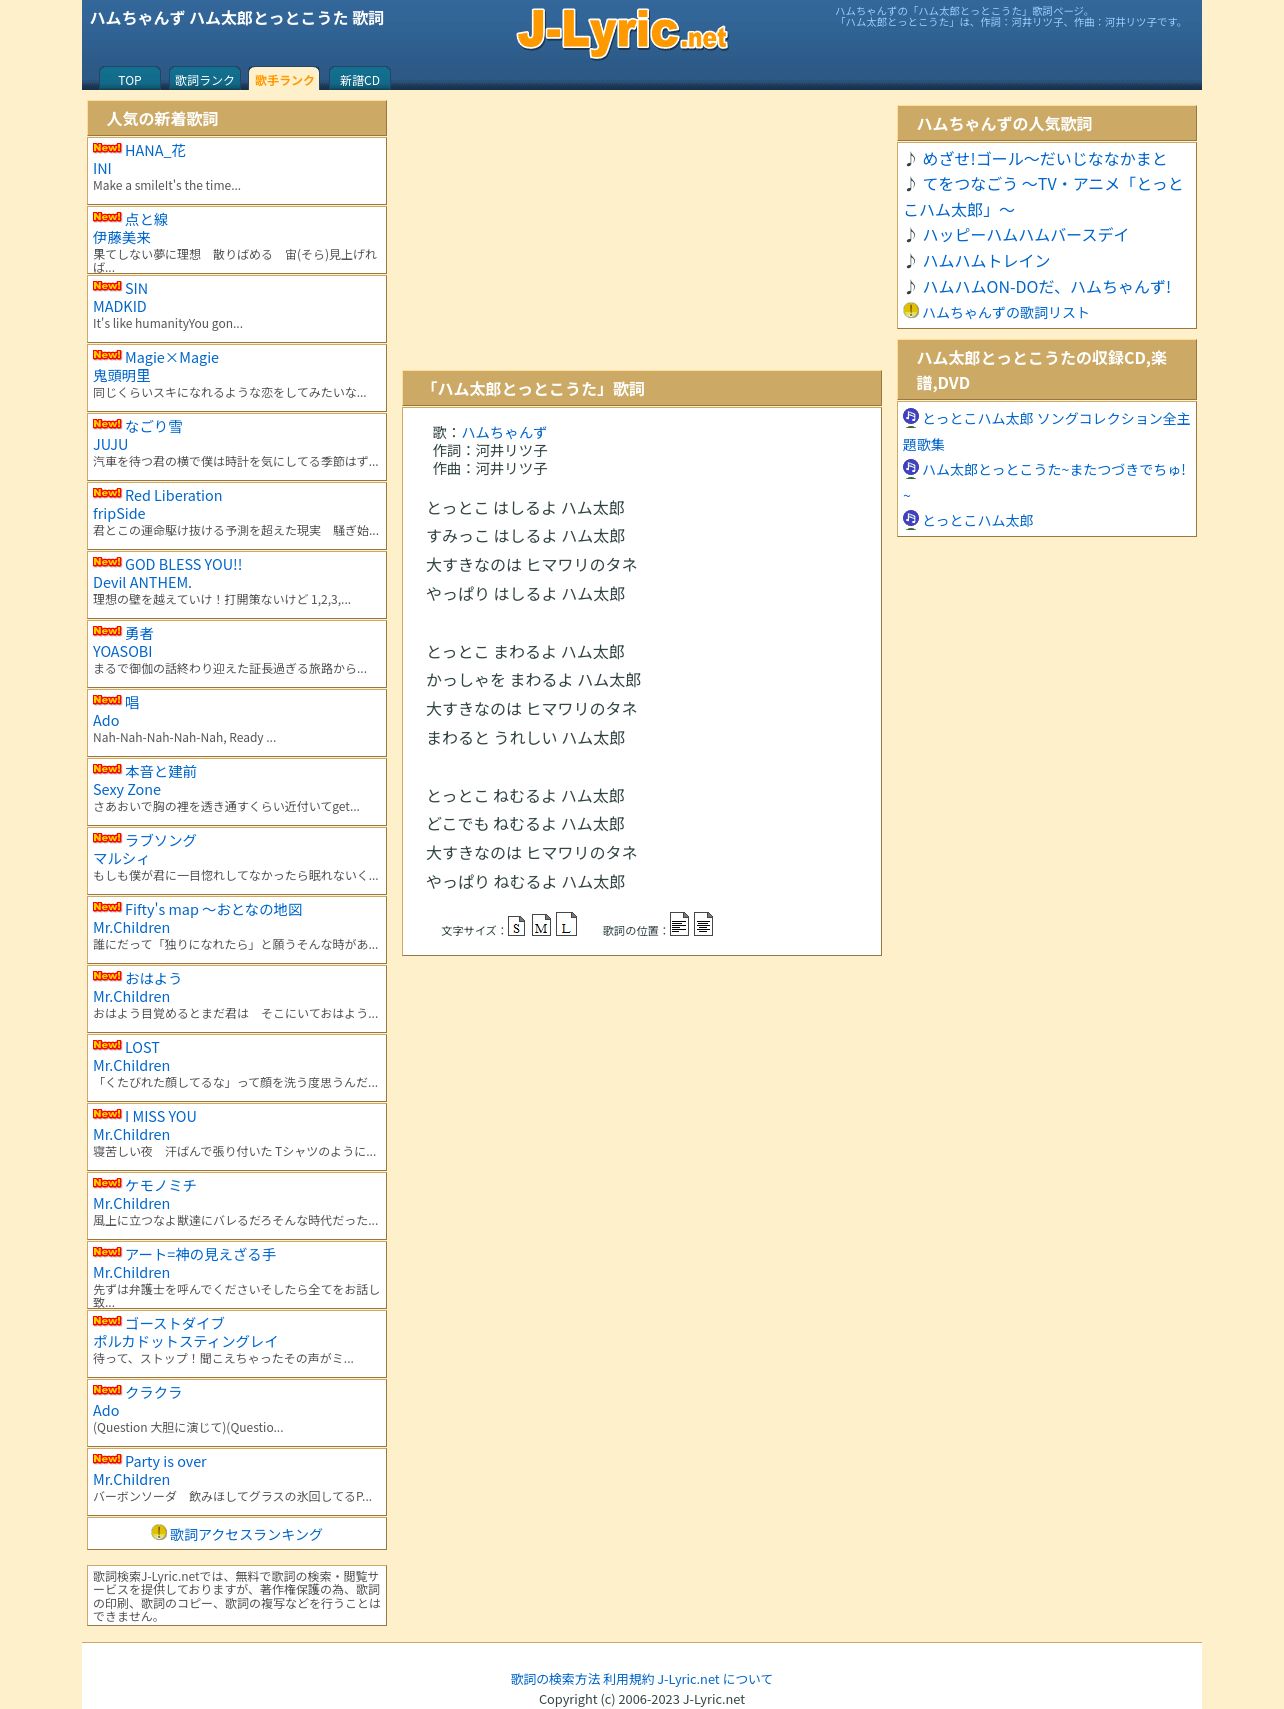Open artist fripSide
This screenshot has width=1284, height=1709.
tap(119, 514)
